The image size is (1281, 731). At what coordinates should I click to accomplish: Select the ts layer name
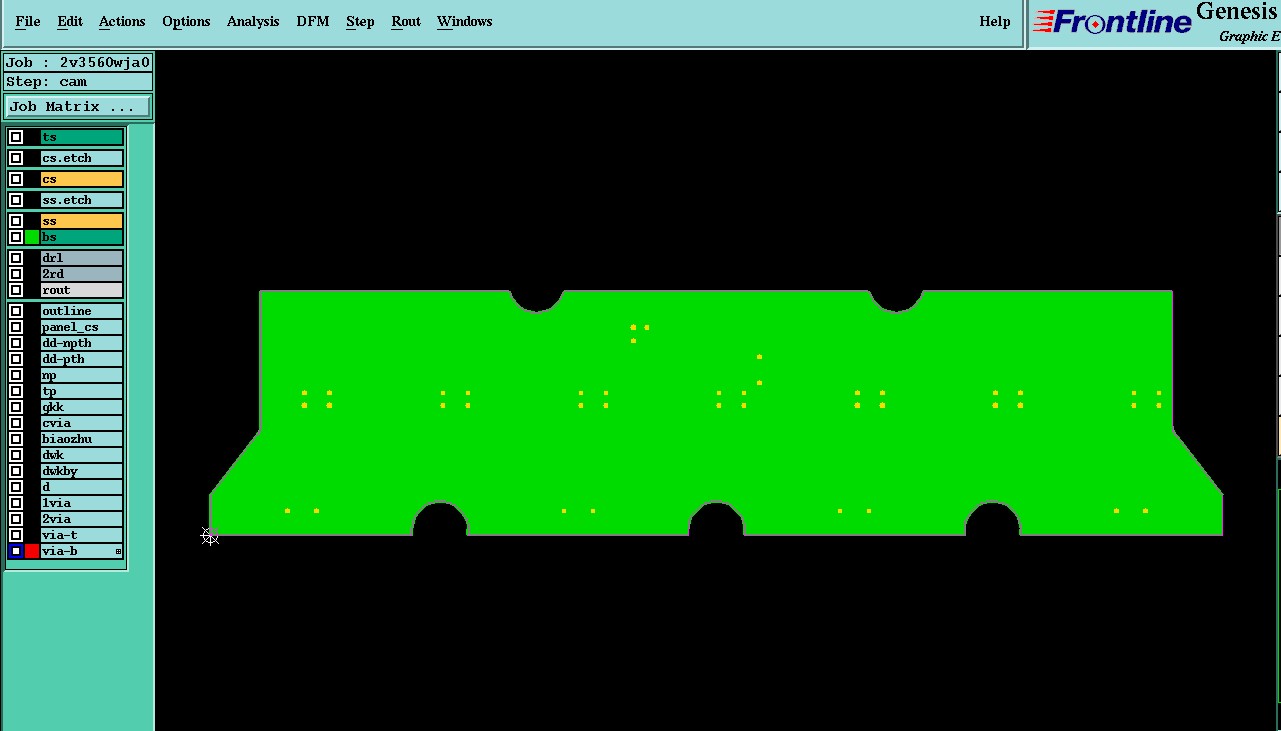tap(82, 137)
